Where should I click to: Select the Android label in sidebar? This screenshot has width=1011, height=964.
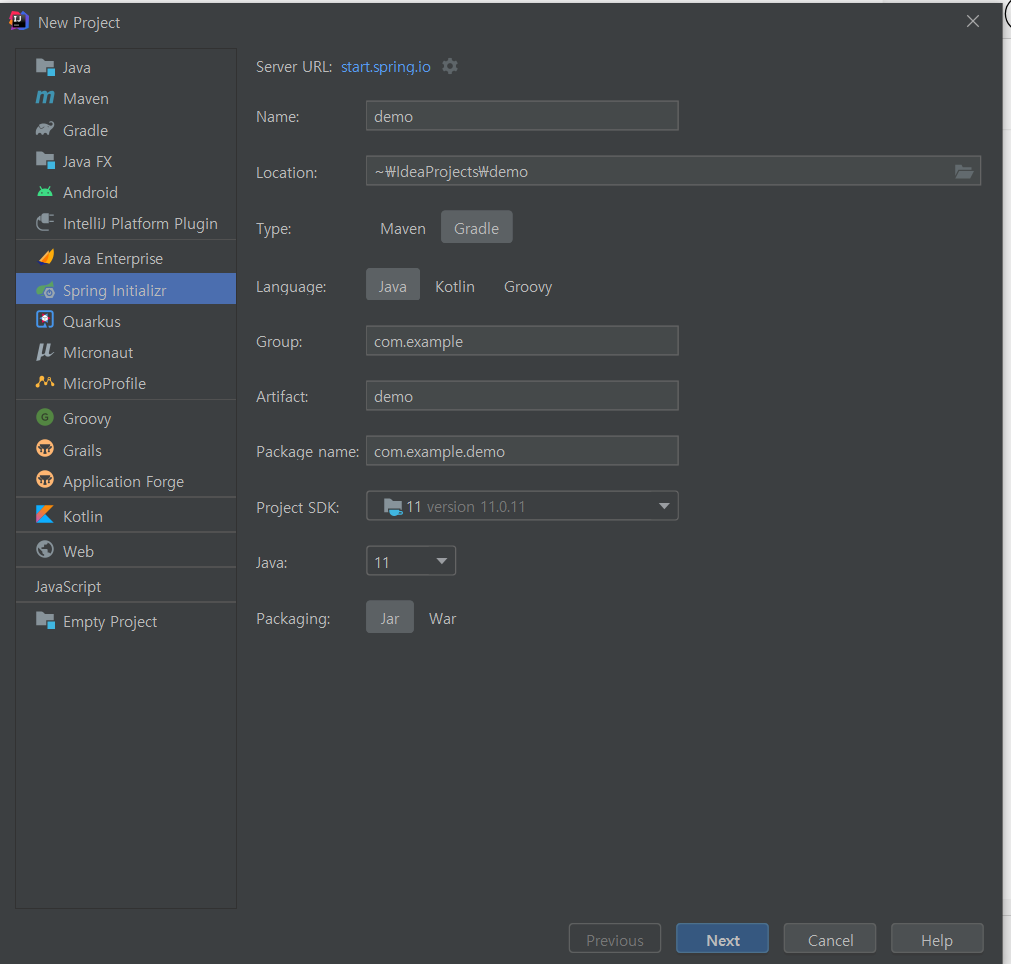click(90, 193)
